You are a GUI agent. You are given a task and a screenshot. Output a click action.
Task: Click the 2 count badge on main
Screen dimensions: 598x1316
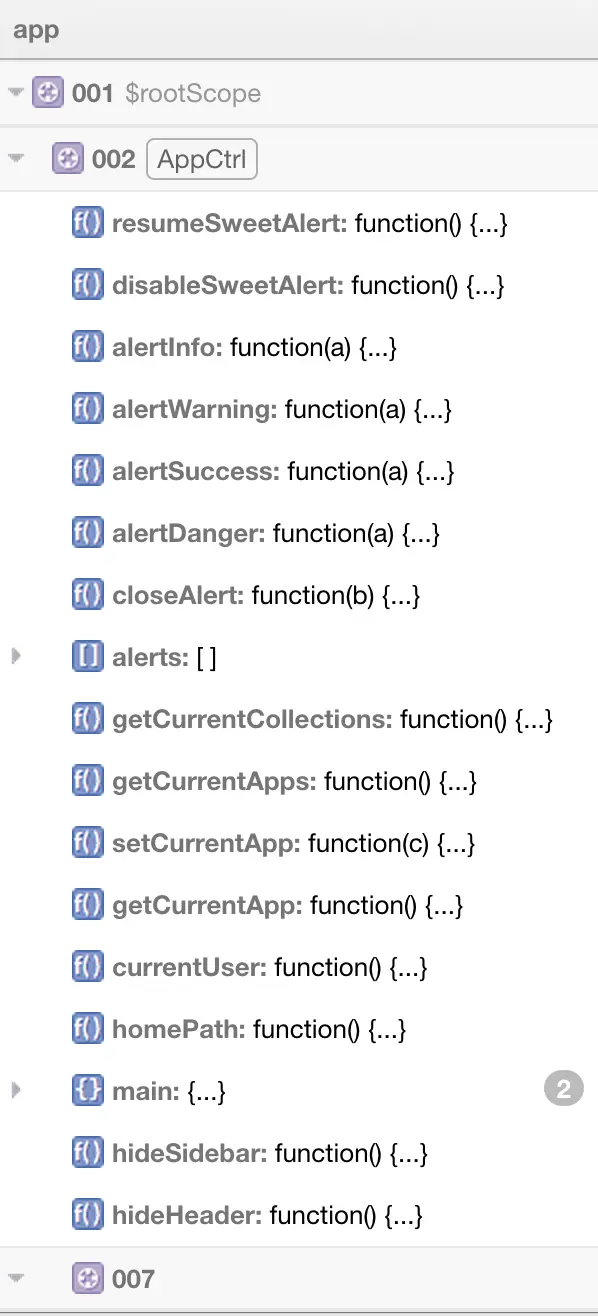coord(564,1089)
